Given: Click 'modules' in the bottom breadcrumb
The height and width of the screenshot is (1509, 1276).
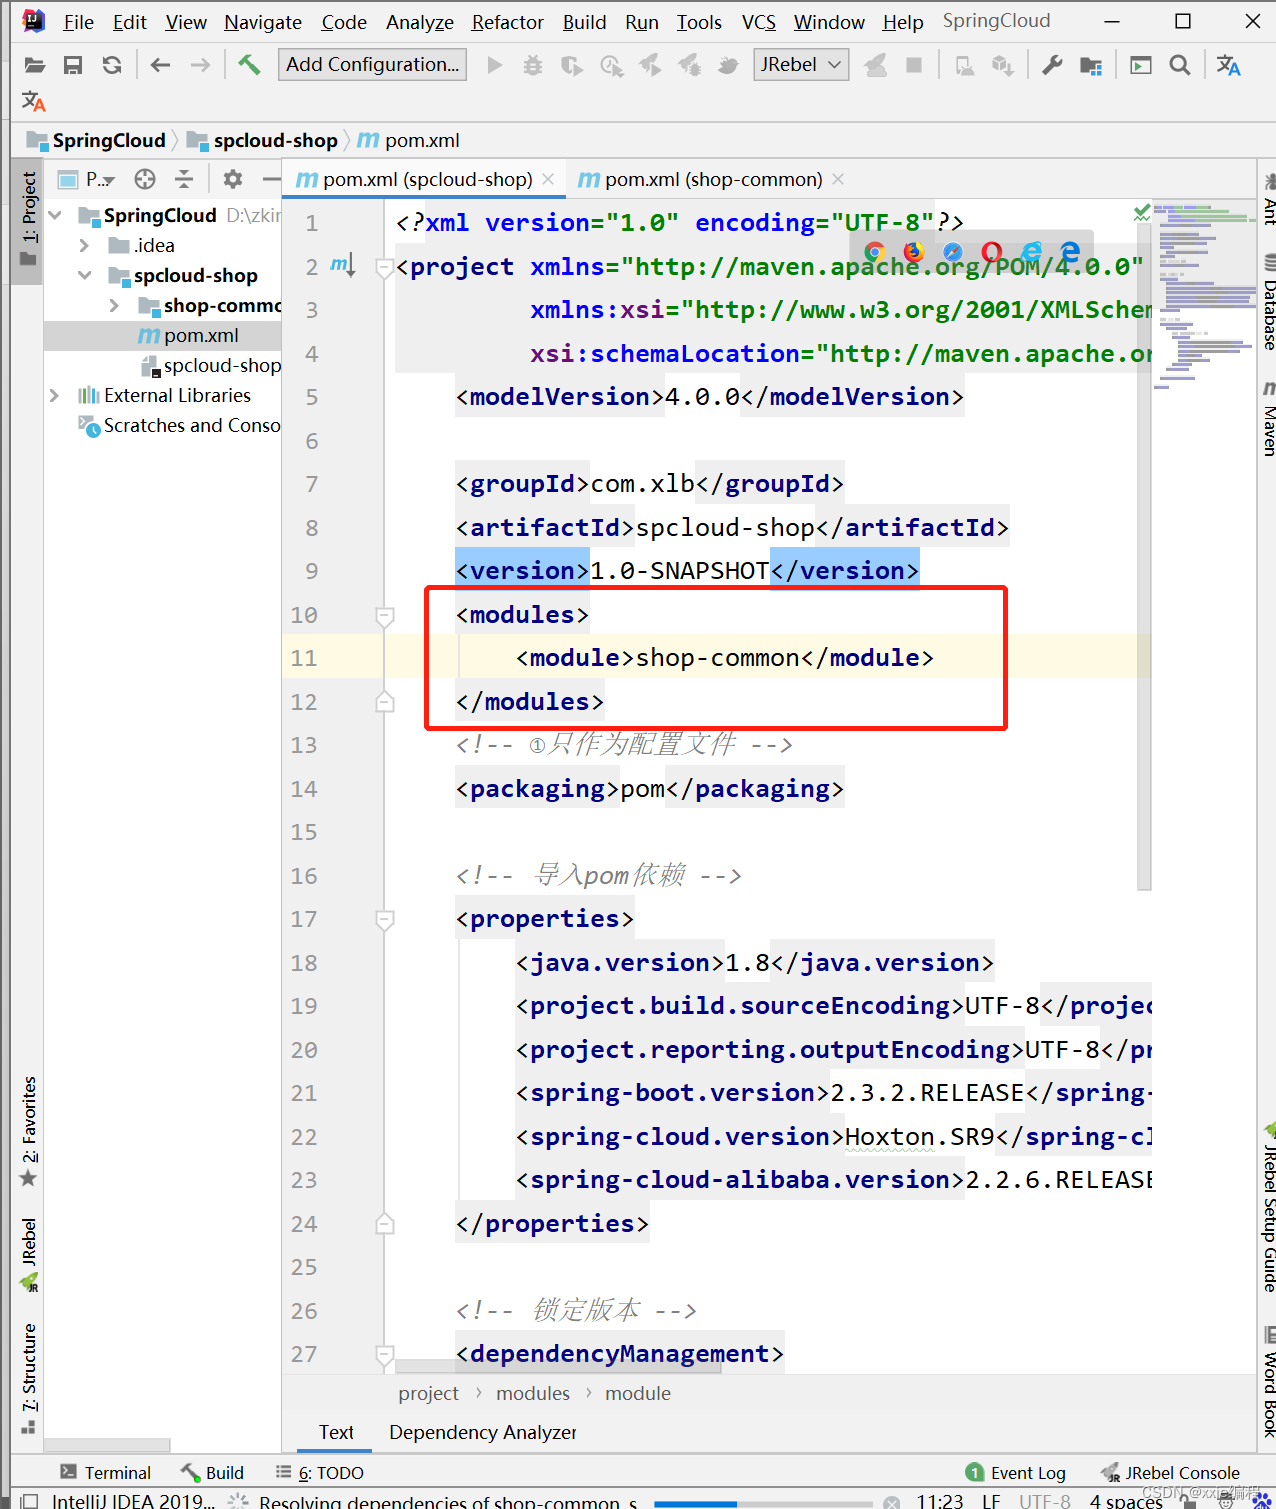Looking at the screenshot, I should [533, 1393].
